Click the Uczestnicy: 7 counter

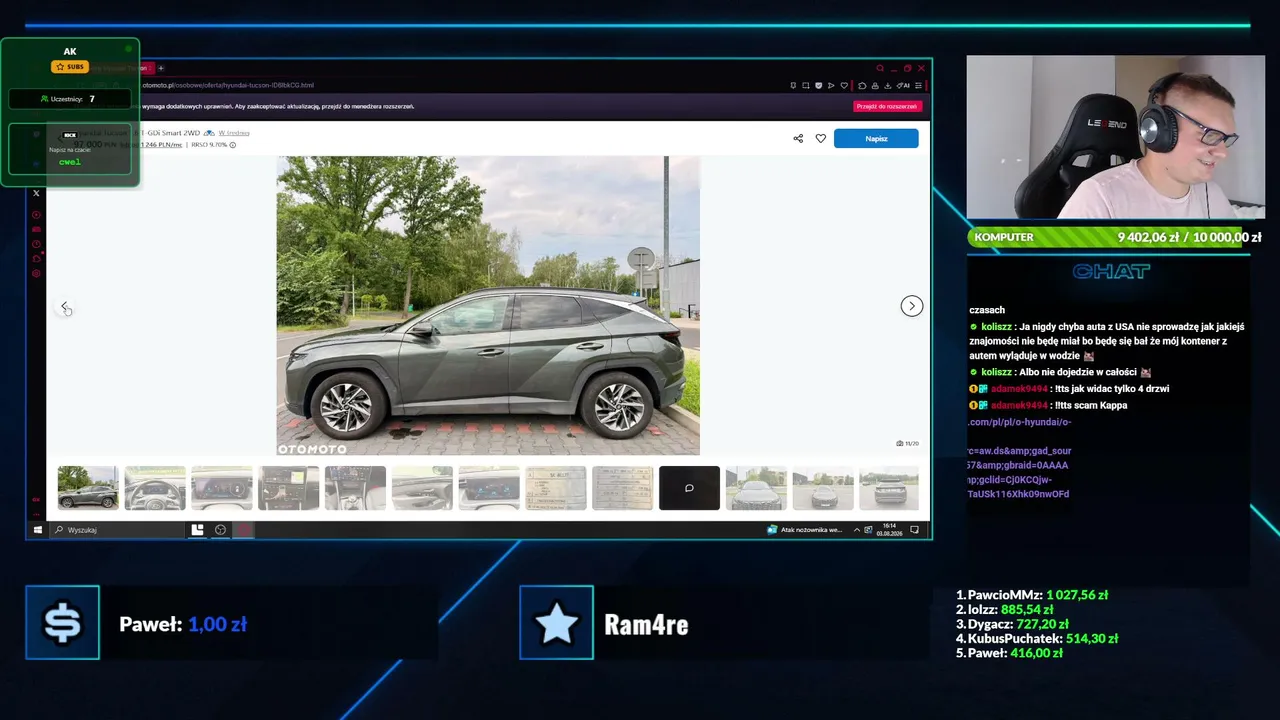click(x=70, y=99)
